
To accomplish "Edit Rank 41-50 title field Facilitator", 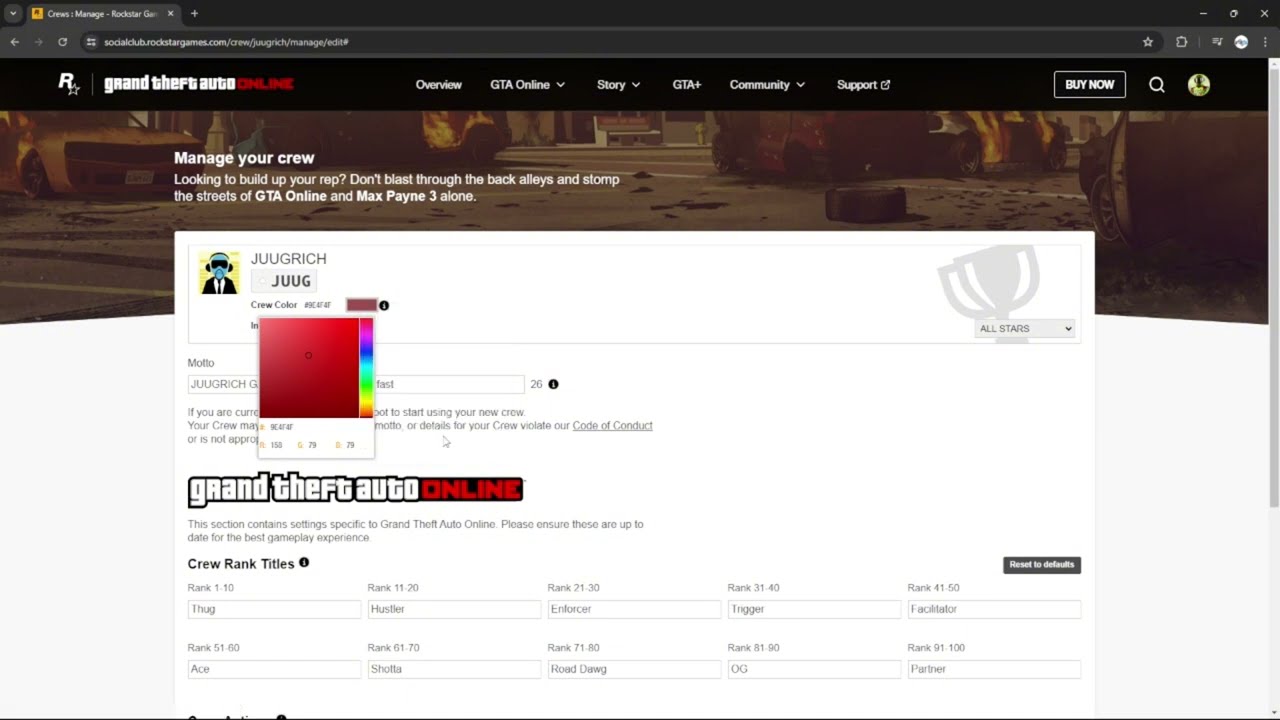I will pos(994,609).
